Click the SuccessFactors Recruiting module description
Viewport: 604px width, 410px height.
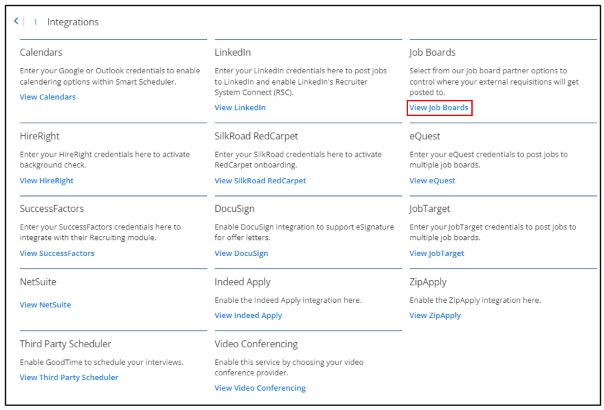pos(100,232)
